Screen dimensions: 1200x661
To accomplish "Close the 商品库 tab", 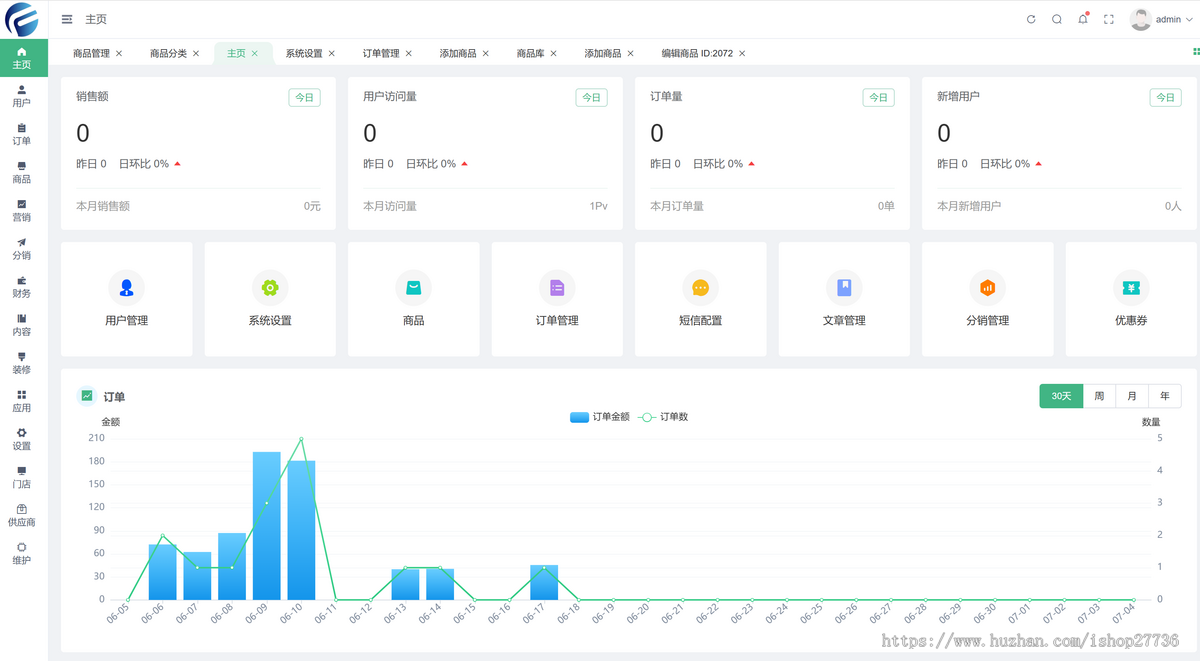I will (x=553, y=53).
